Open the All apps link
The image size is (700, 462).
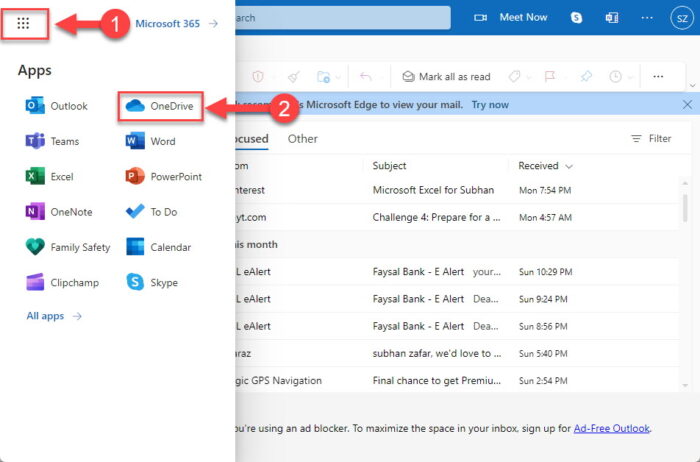coord(54,316)
